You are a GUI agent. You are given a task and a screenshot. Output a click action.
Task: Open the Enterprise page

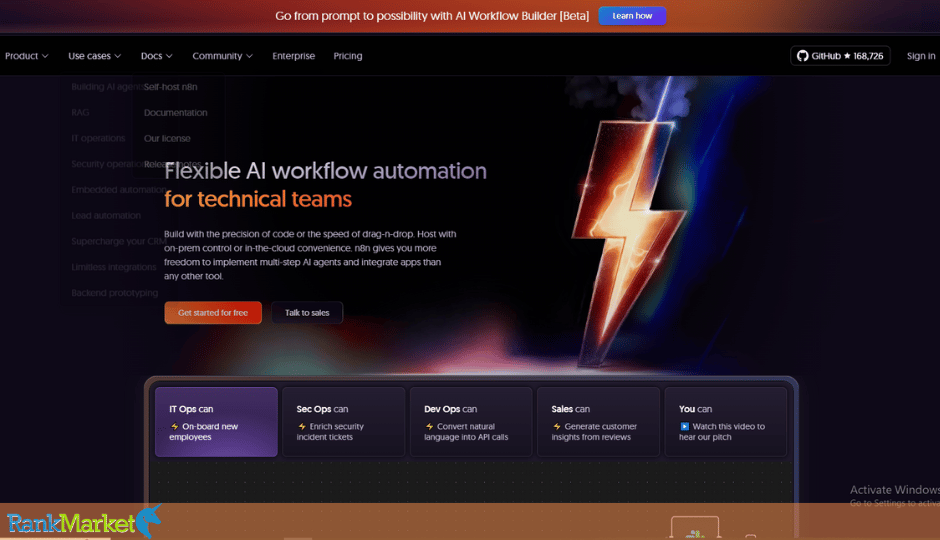tap(293, 56)
